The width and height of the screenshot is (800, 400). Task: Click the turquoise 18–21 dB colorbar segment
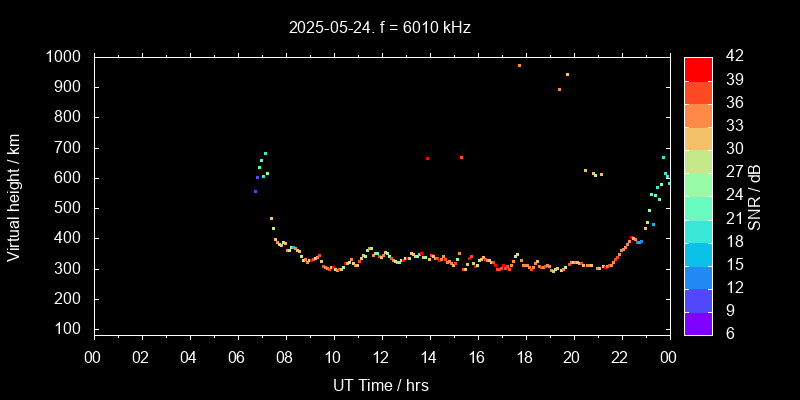698,230
